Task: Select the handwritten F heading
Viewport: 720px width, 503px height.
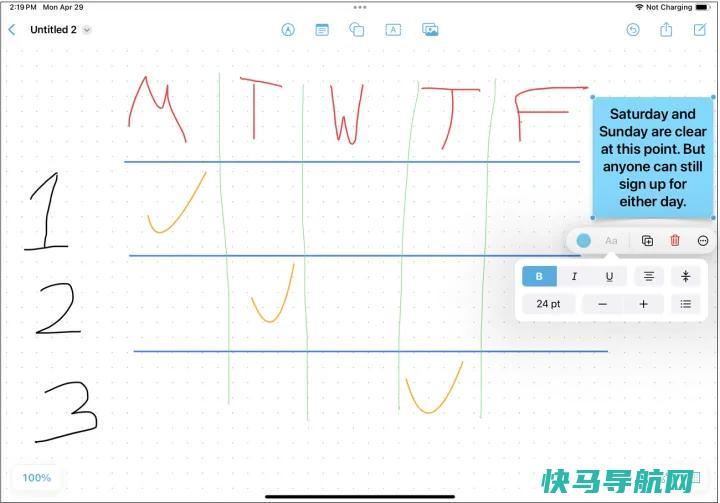Action: pyautogui.click(x=550, y=113)
